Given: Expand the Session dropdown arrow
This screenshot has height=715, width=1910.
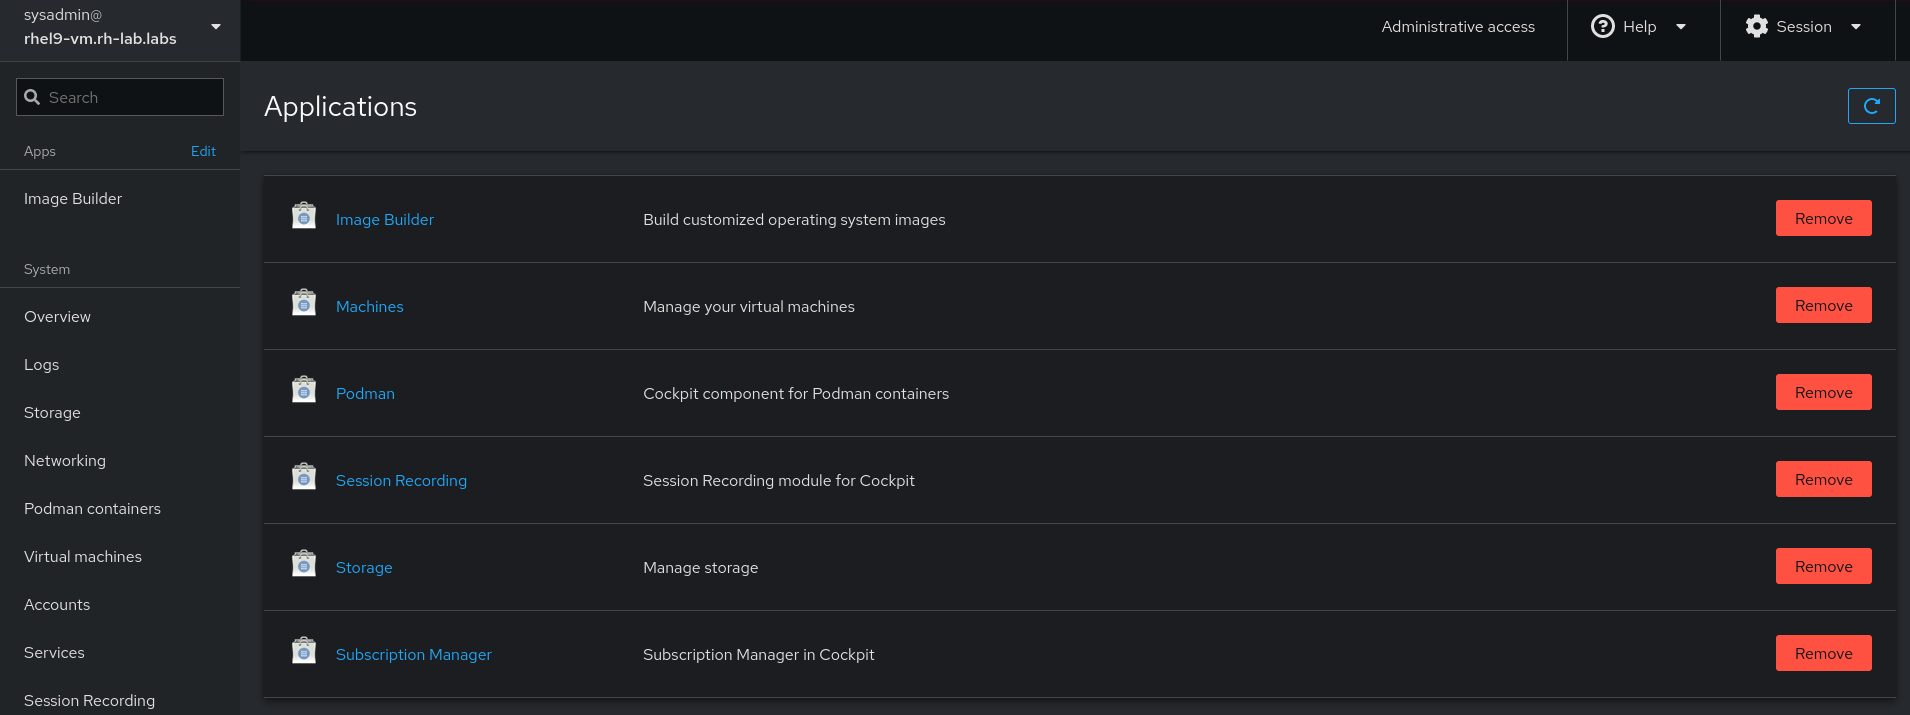Looking at the screenshot, I should 1856,27.
